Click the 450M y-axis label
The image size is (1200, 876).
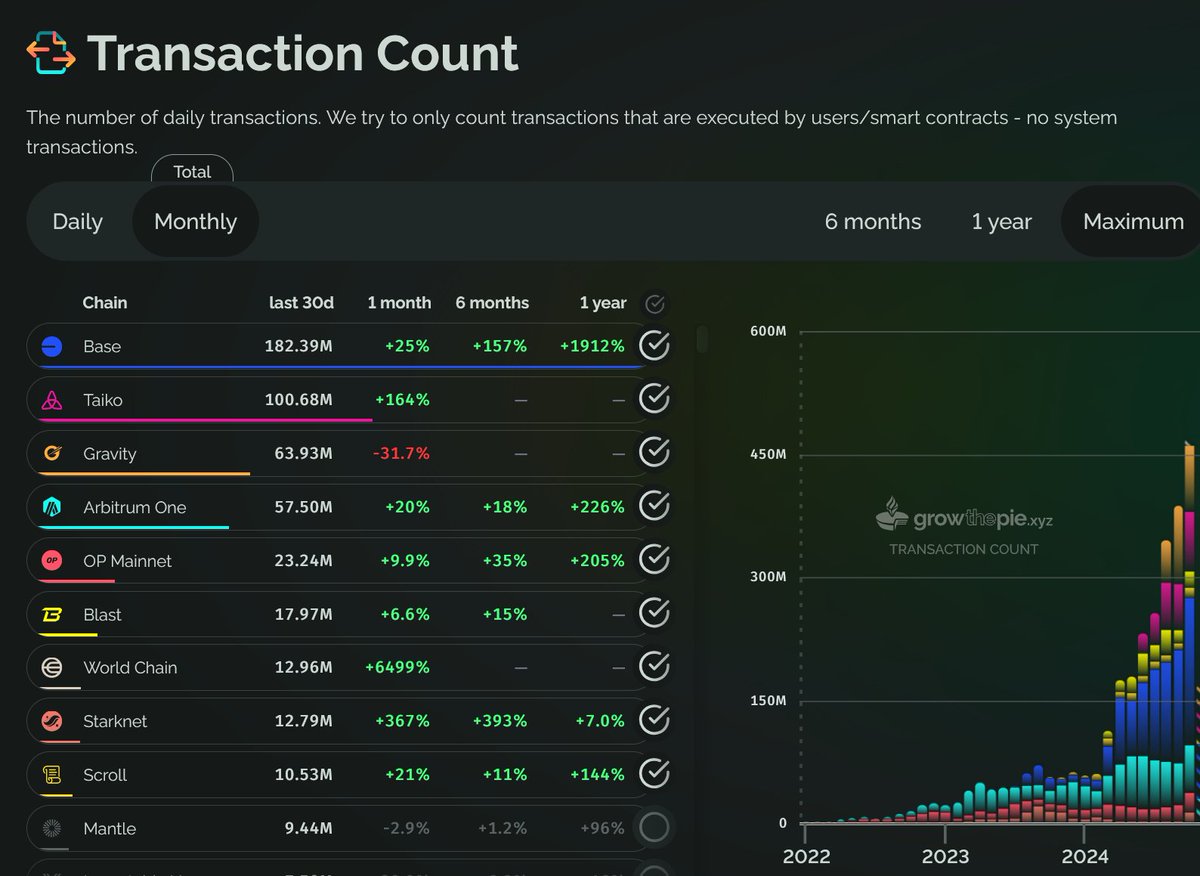(767, 455)
